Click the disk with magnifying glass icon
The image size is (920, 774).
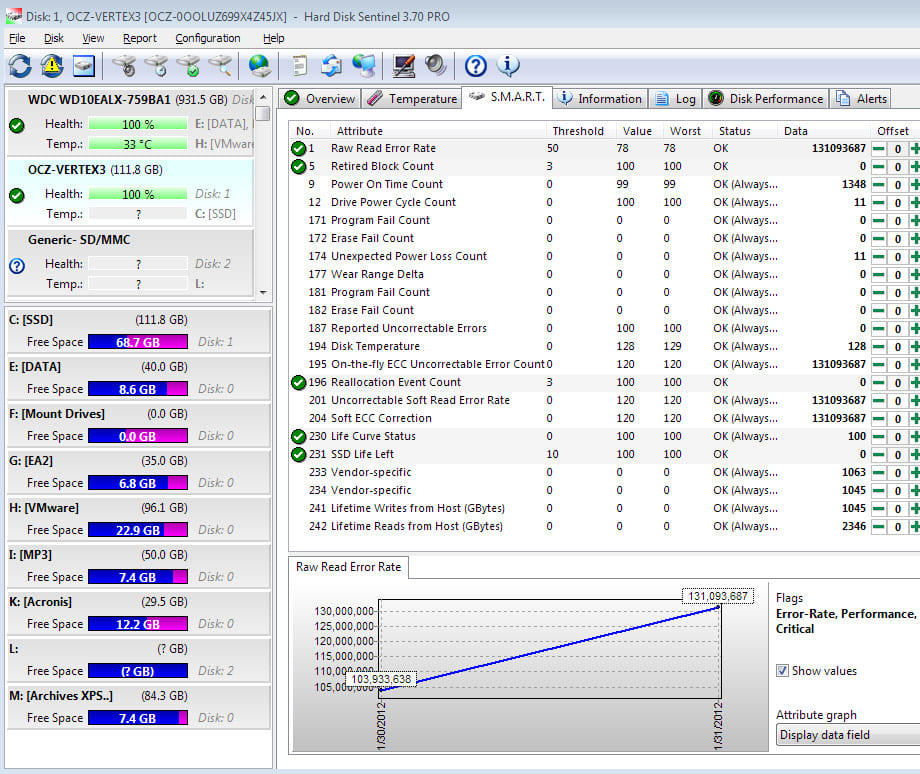tap(221, 66)
